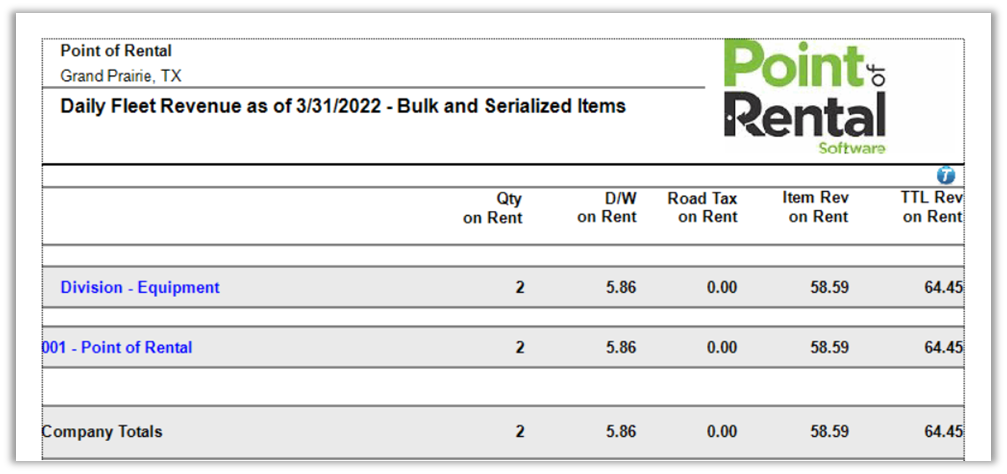Screen dimensions: 1007x474
Task: Select the Company Totals row label
Action: pos(102,432)
